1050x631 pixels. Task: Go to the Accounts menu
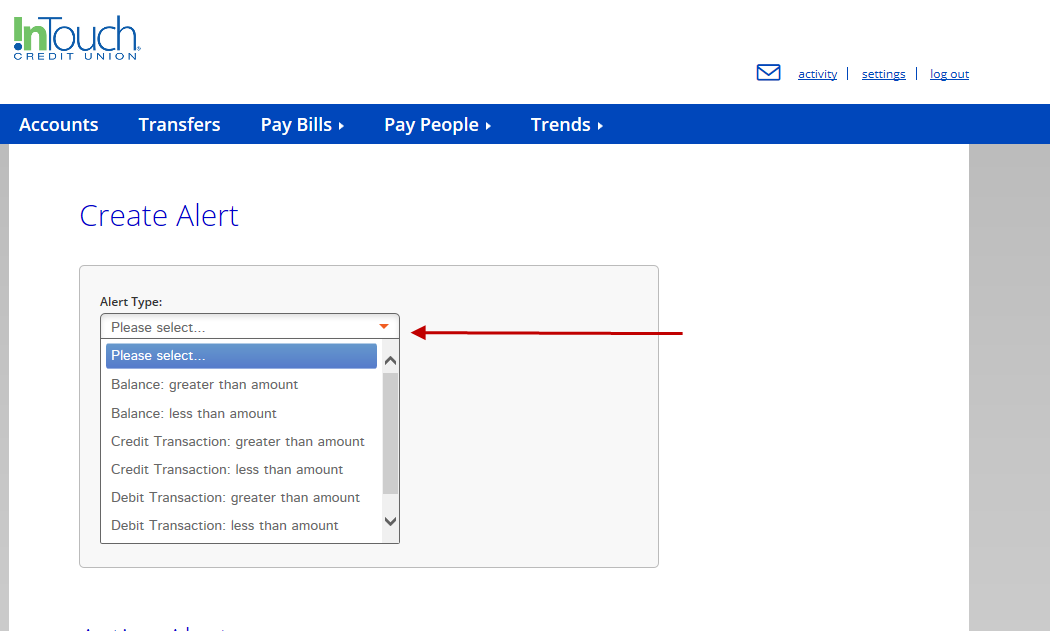pyautogui.click(x=59, y=125)
